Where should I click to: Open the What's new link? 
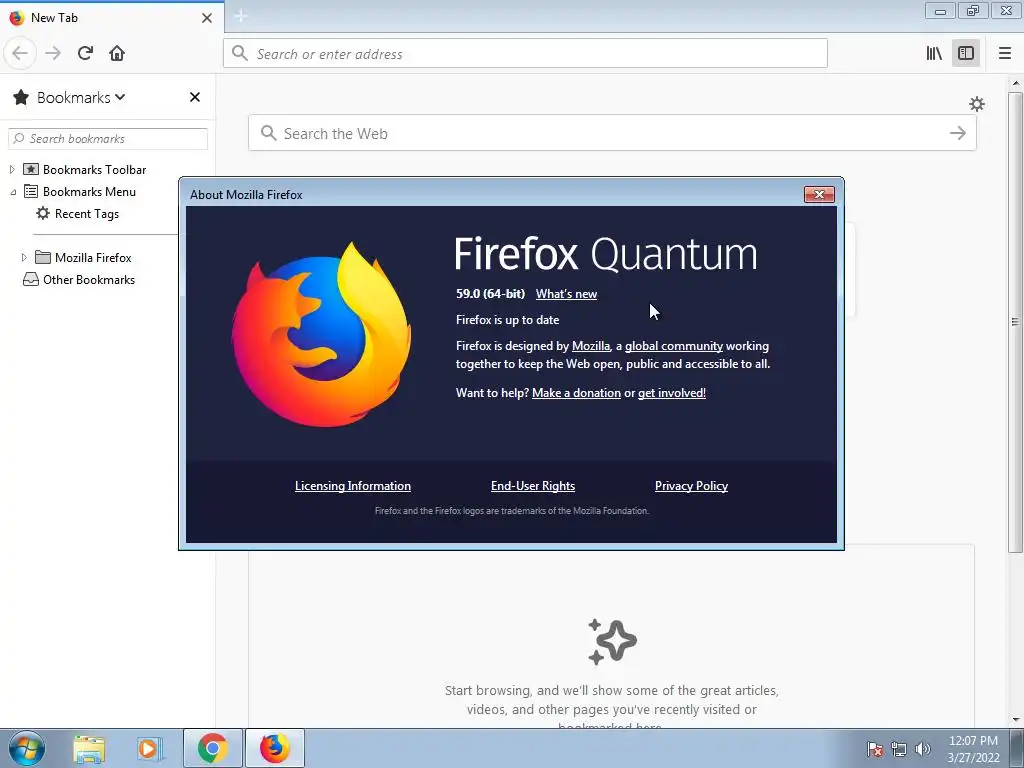(566, 295)
